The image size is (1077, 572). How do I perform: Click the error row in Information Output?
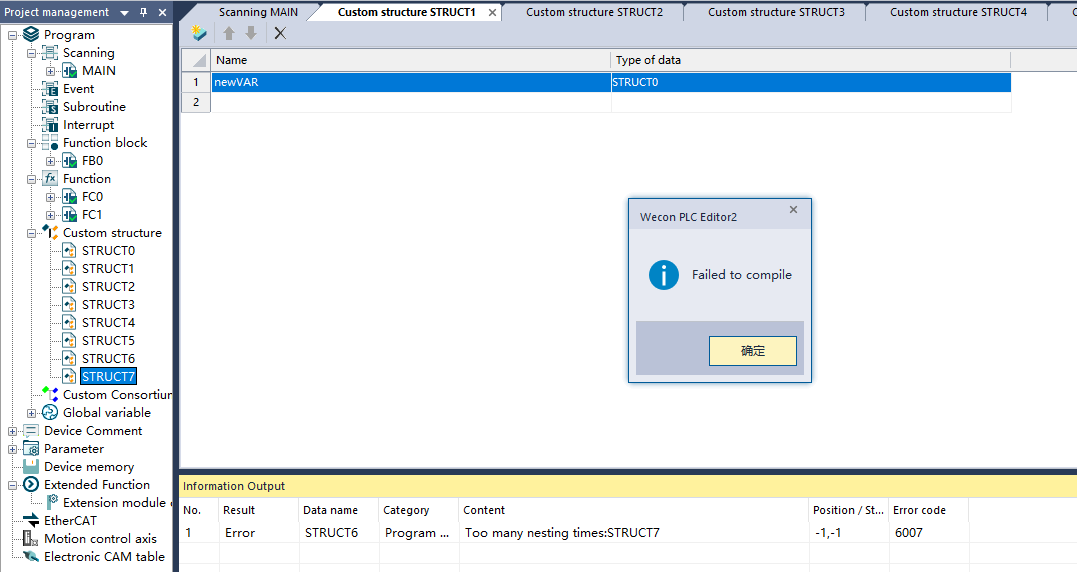tap(560, 533)
